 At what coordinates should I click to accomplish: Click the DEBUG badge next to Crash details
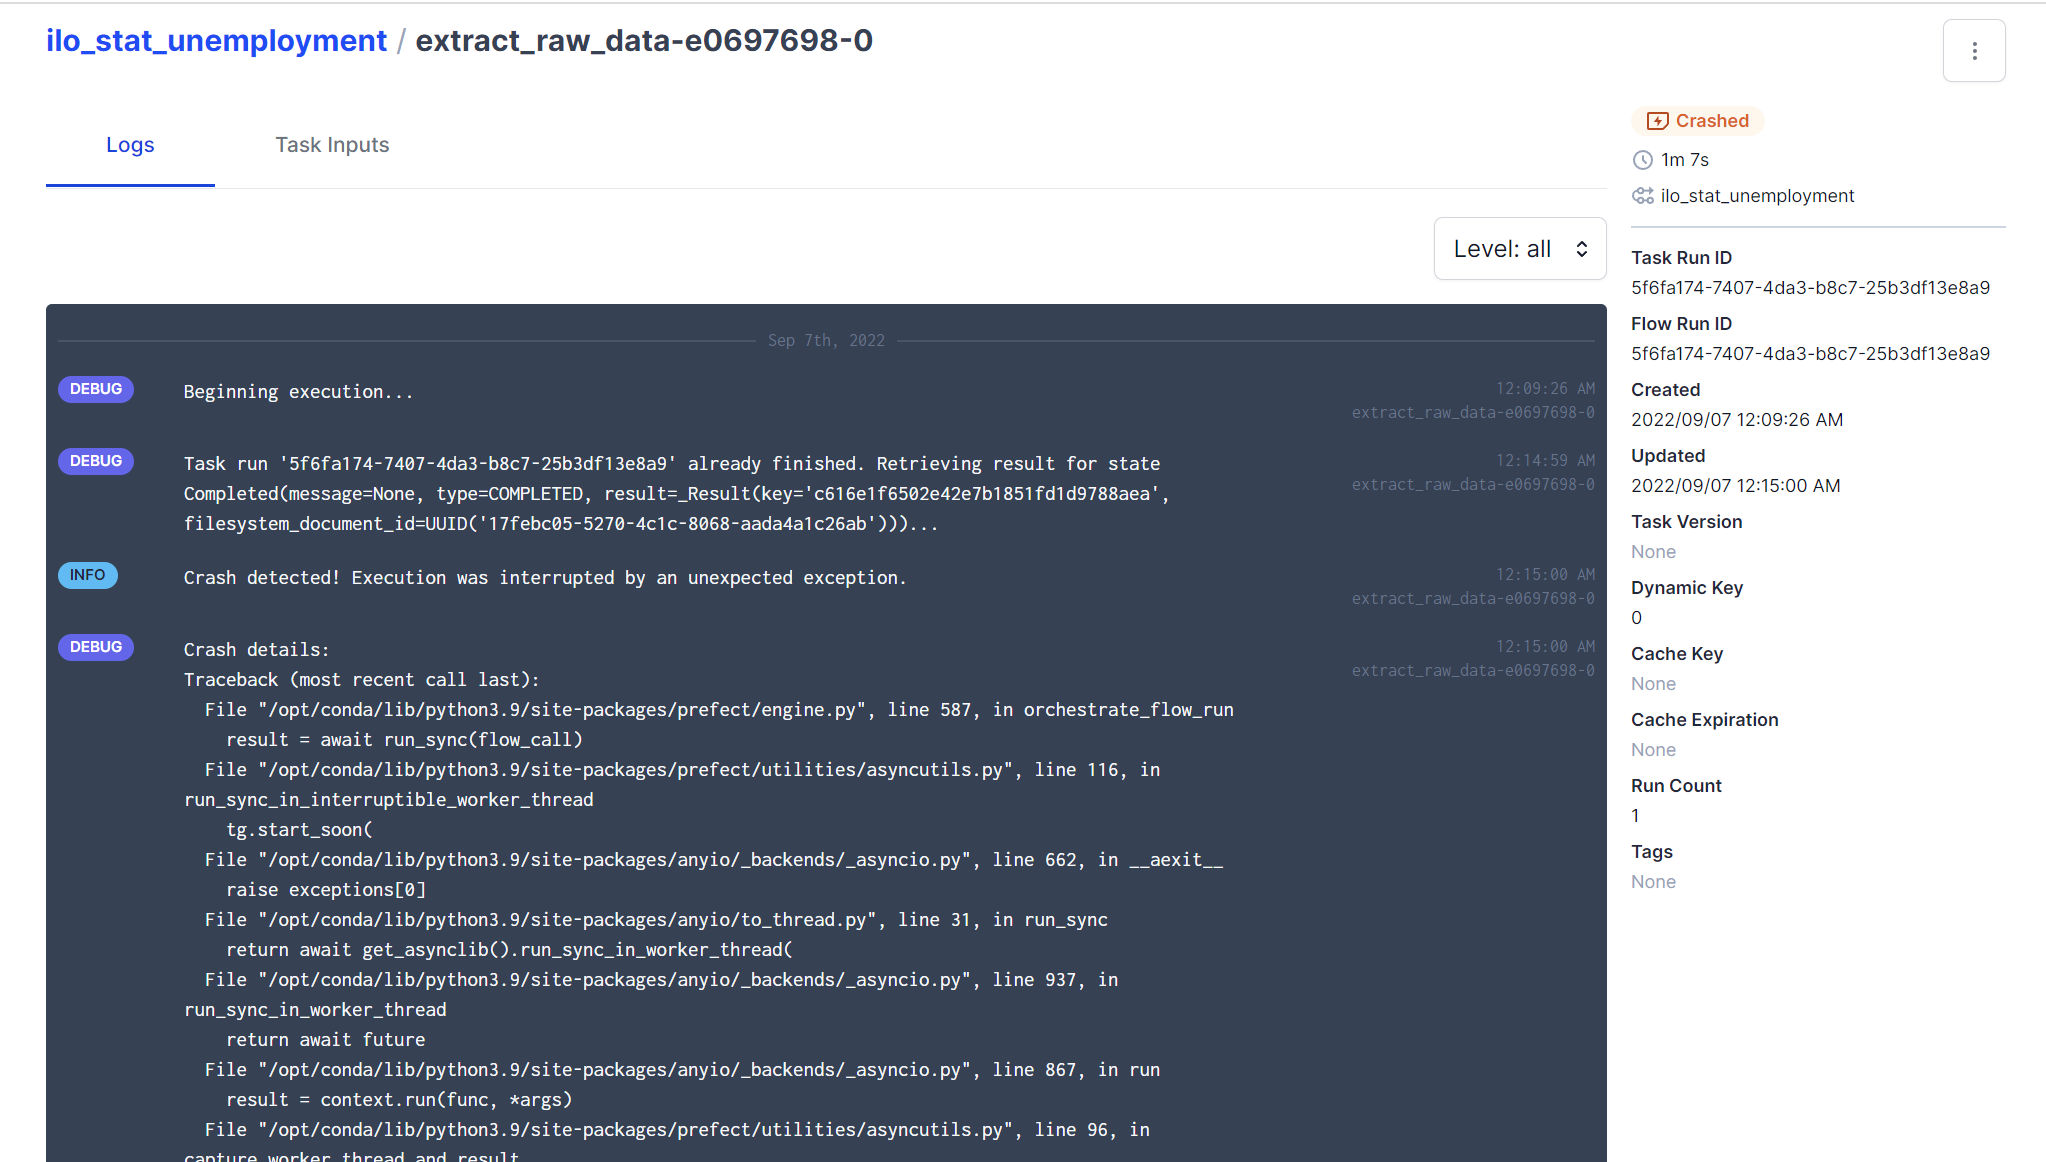pos(95,647)
